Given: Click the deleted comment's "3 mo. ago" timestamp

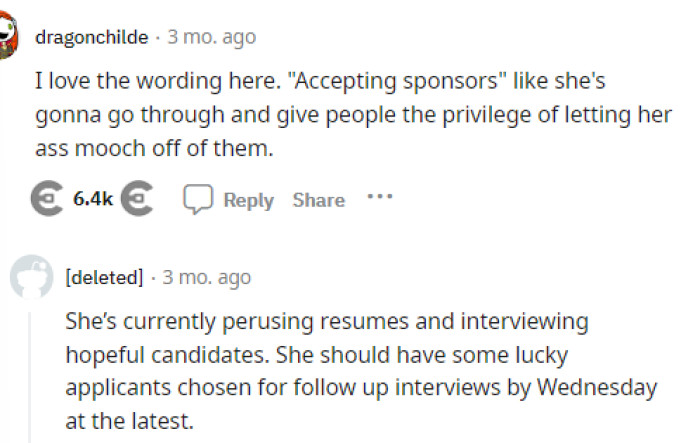Looking at the screenshot, I should tap(207, 277).
